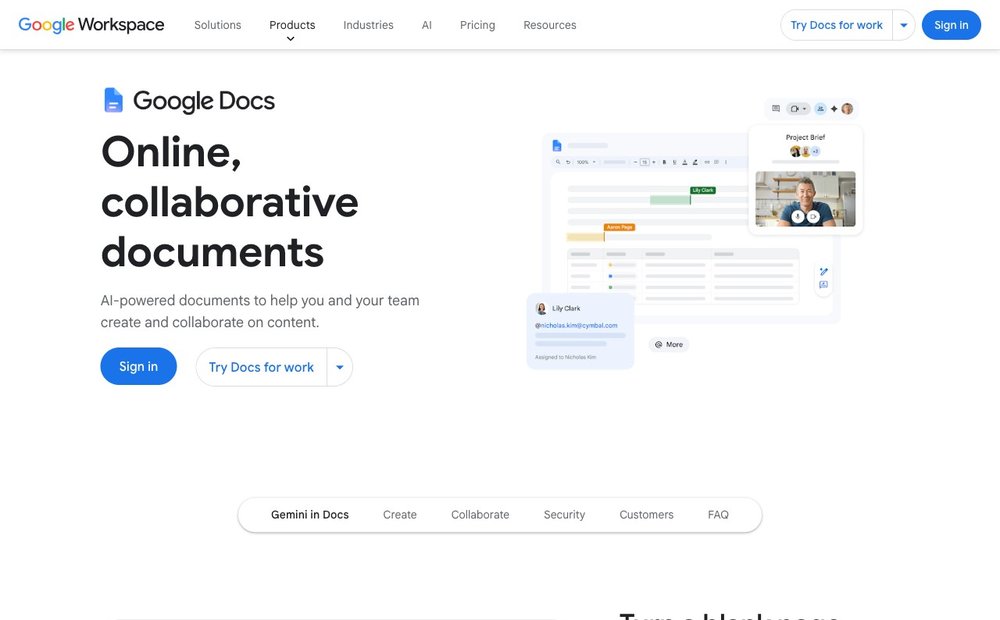Click the Docs file icon inside illustration
The width and height of the screenshot is (1000, 620).
click(557, 145)
